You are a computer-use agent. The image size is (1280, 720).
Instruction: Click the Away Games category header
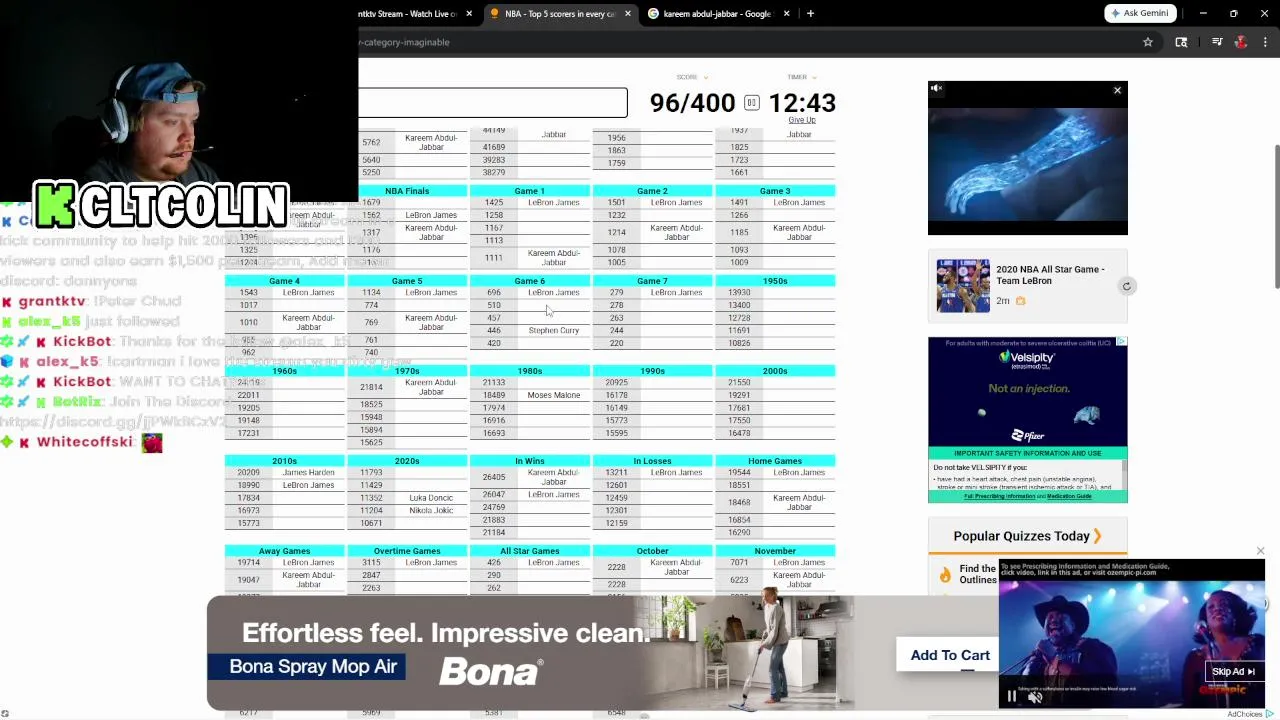tap(284, 551)
